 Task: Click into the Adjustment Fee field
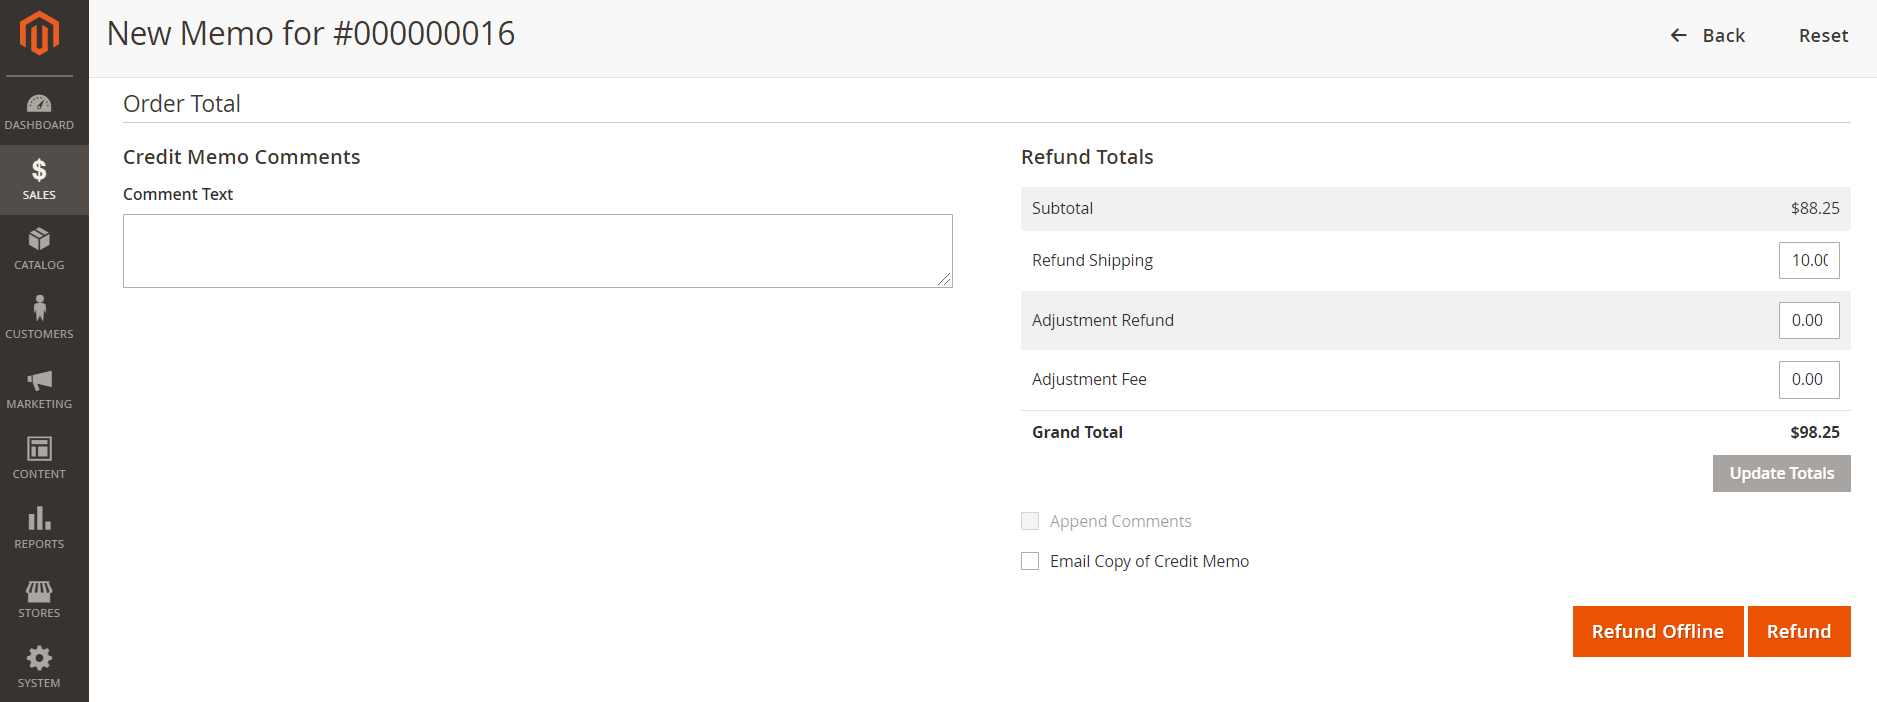pos(1808,380)
